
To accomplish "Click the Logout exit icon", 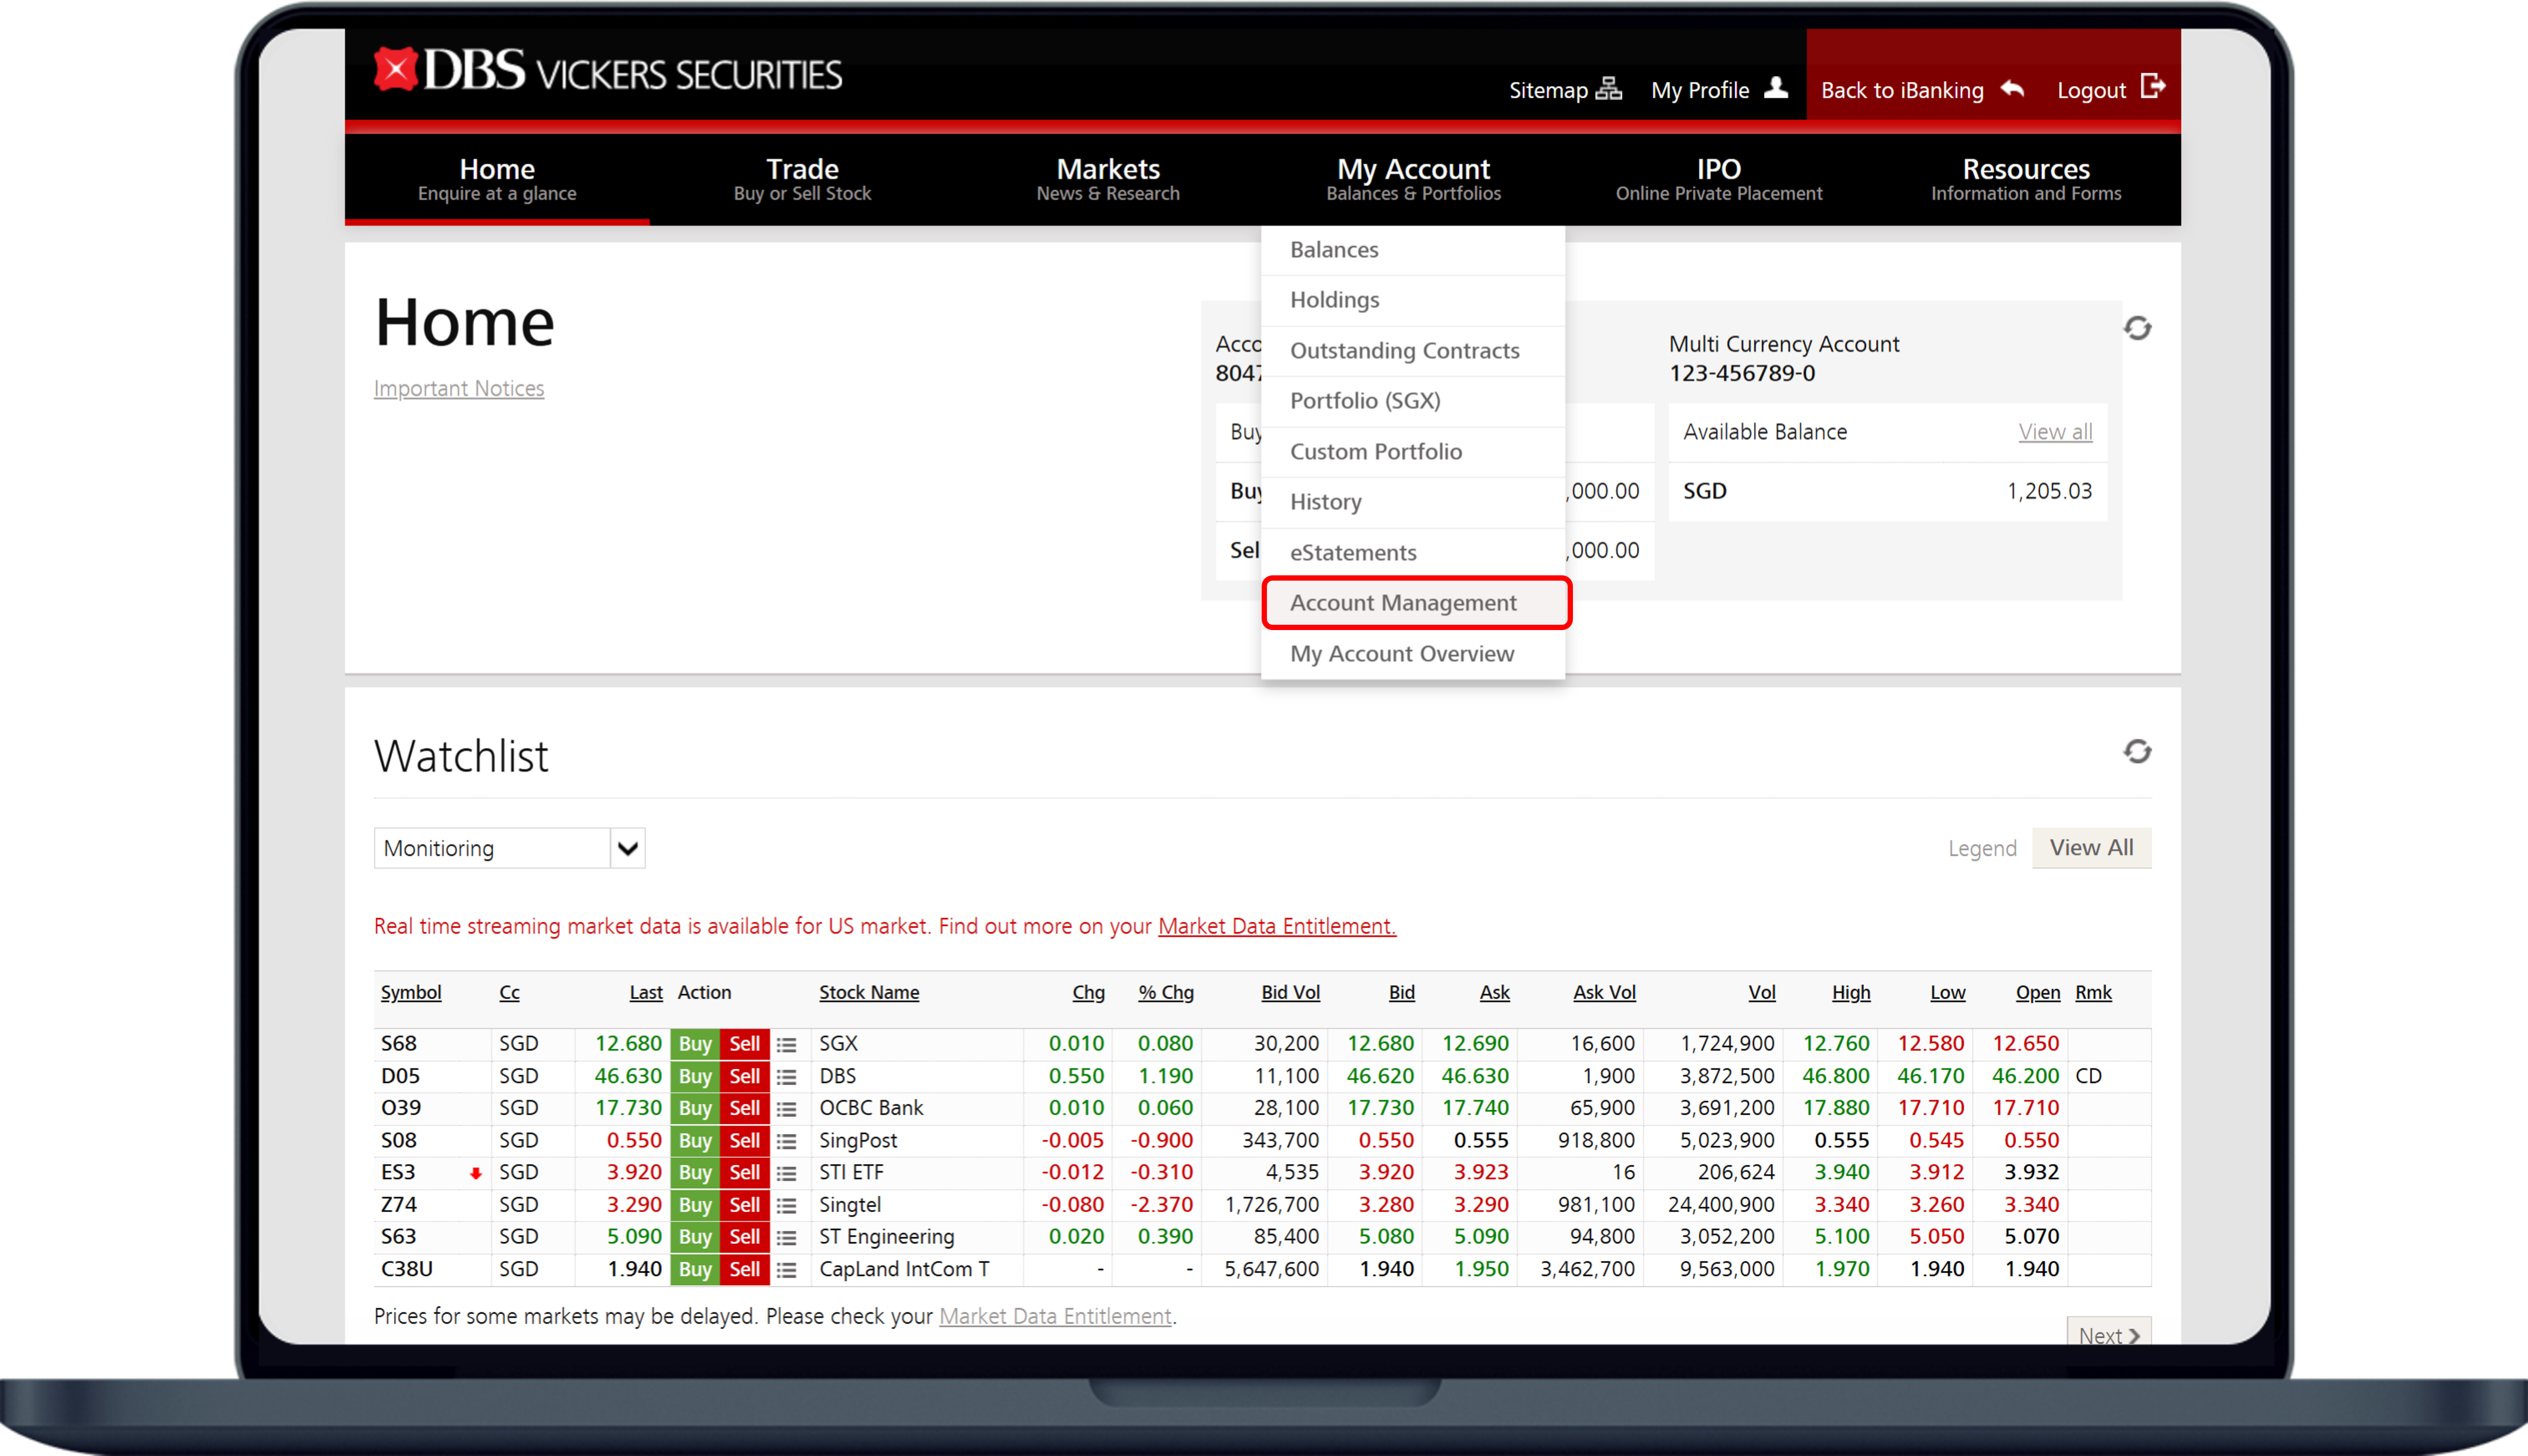I will [x=2153, y=87].
